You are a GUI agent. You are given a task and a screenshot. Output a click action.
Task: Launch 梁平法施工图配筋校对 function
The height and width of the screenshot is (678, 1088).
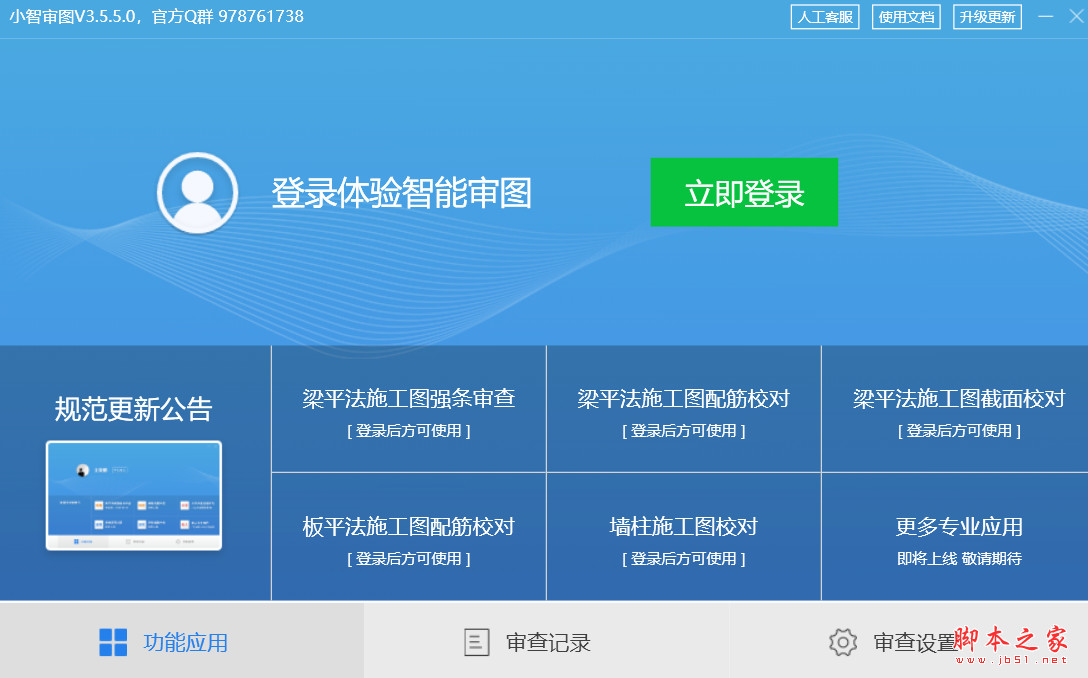[x=683, y=409]
